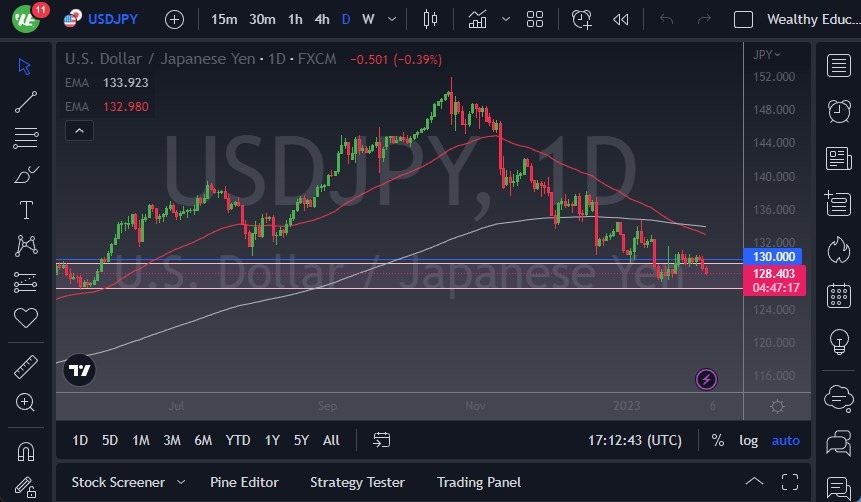The height and width of the screenshot is (502, 861).
Task: Toggle the log scale
Action: (748, 440)
